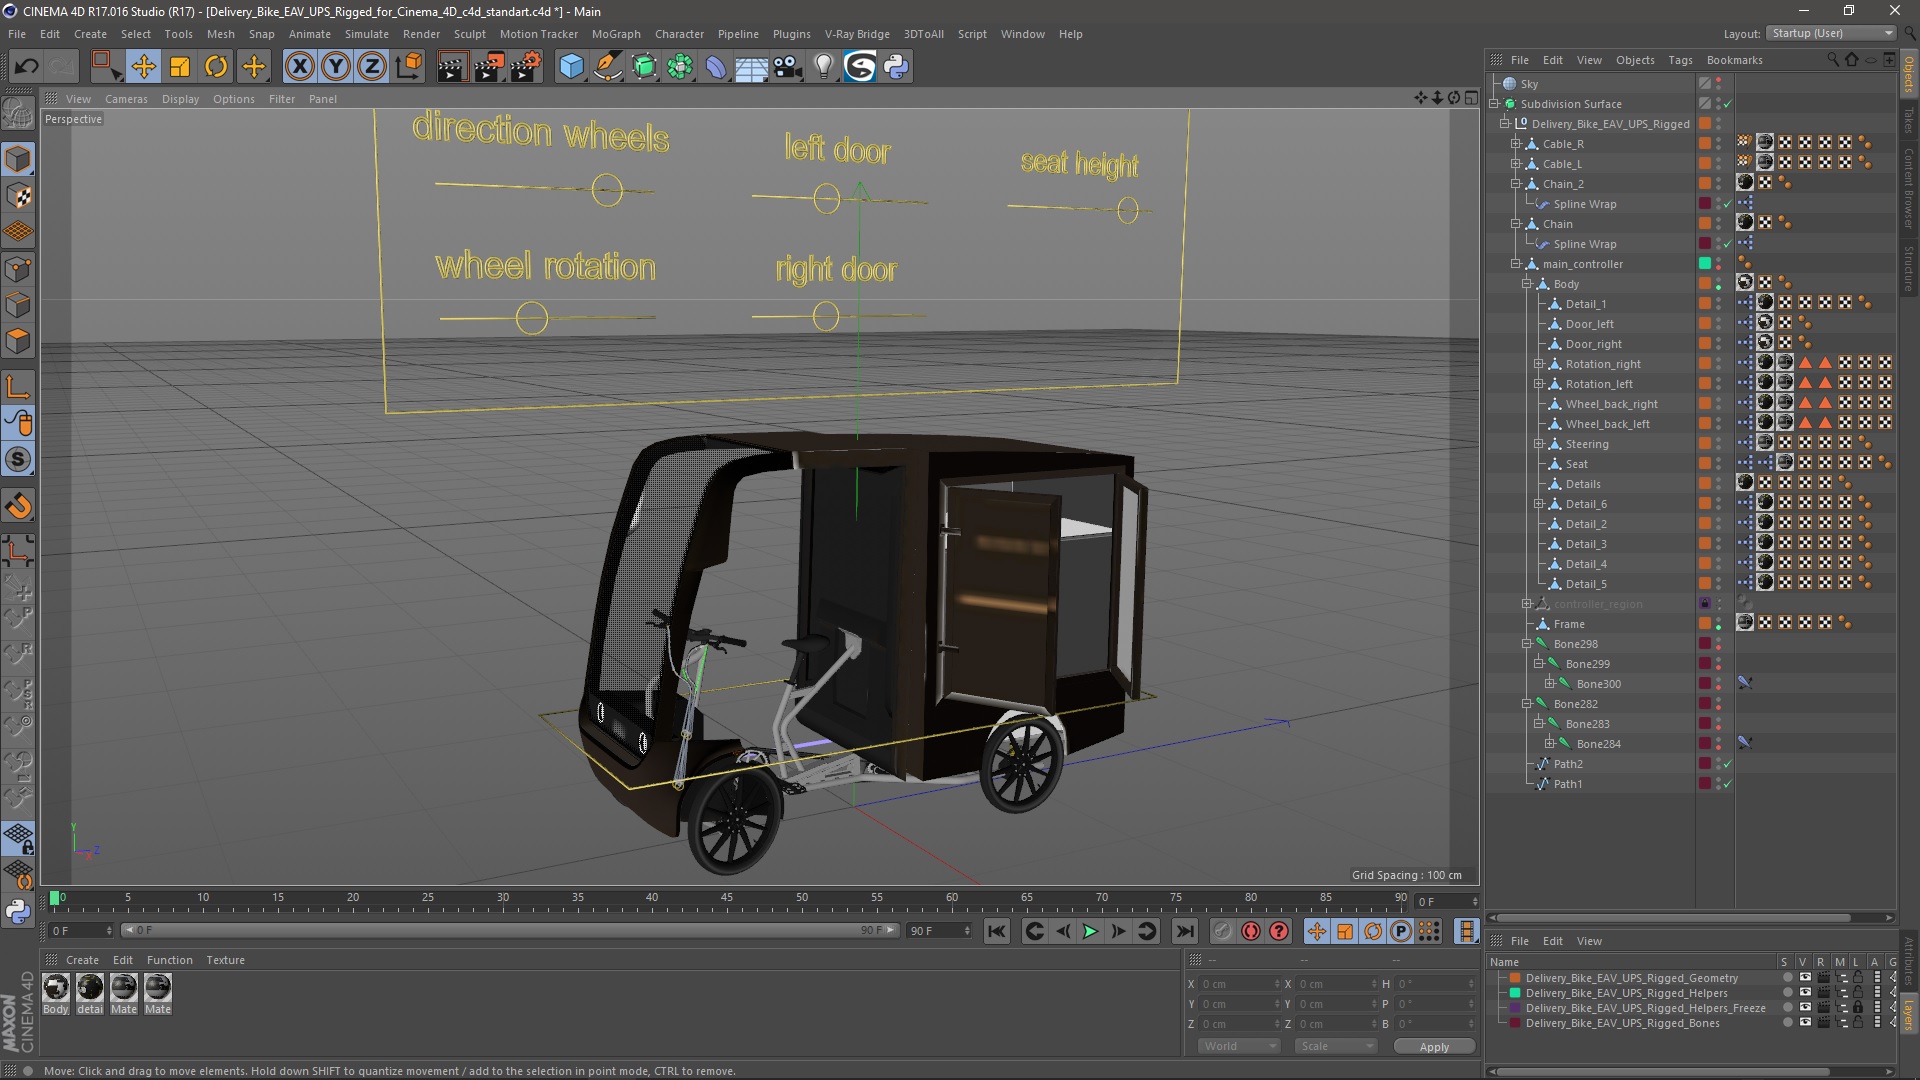Expand the Rotation_right tree node

(x=1539, y=364)
